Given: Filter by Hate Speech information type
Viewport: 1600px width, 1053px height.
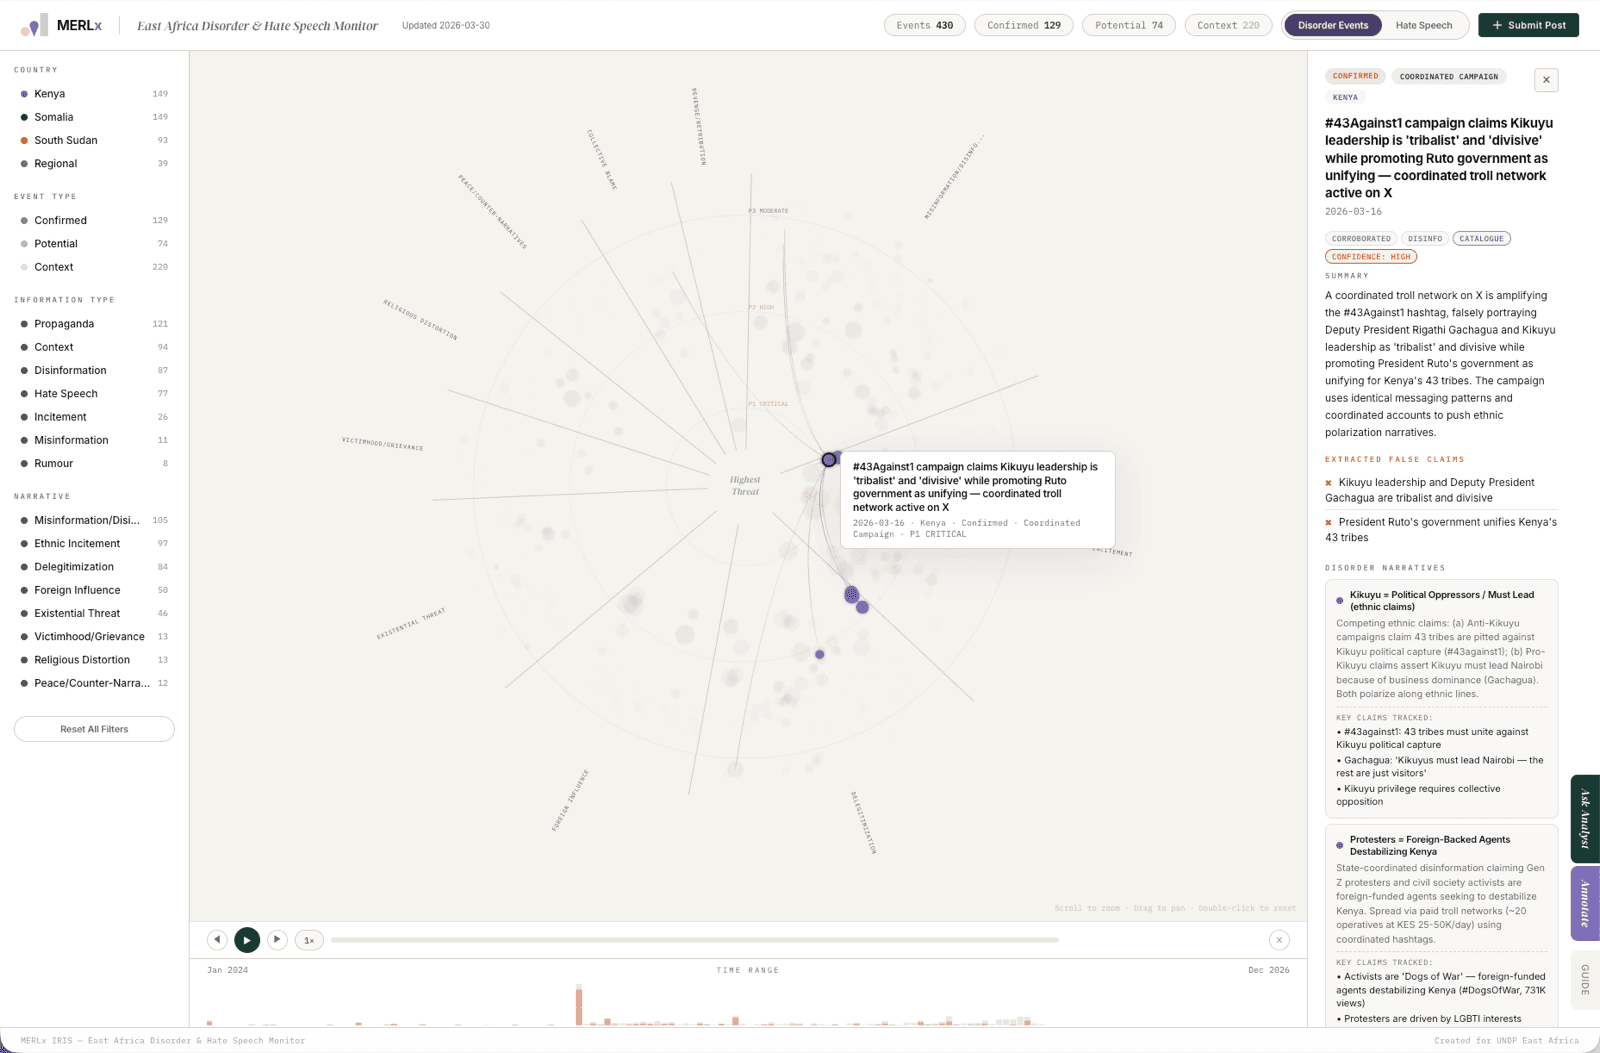Looking at the screenshot, I should (94, 393).
